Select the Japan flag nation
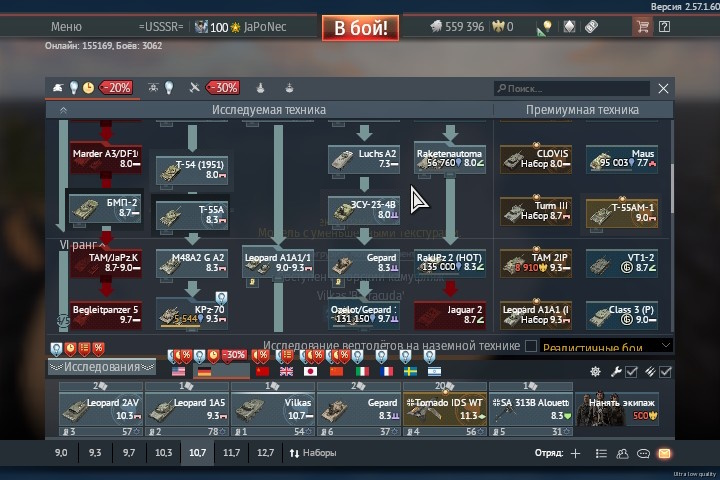Screen dimensions: 720x480 pos(311,371)
